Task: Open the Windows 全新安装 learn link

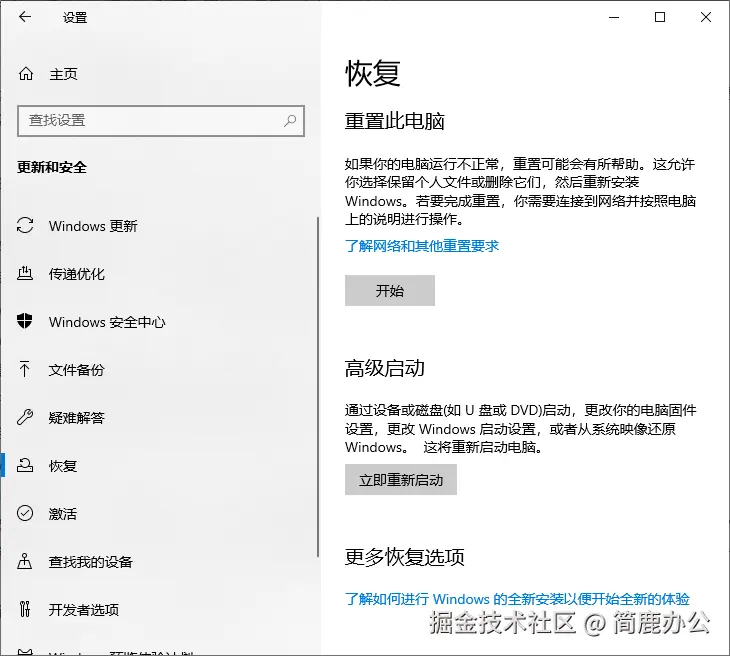Action: [x=517, y=599]
